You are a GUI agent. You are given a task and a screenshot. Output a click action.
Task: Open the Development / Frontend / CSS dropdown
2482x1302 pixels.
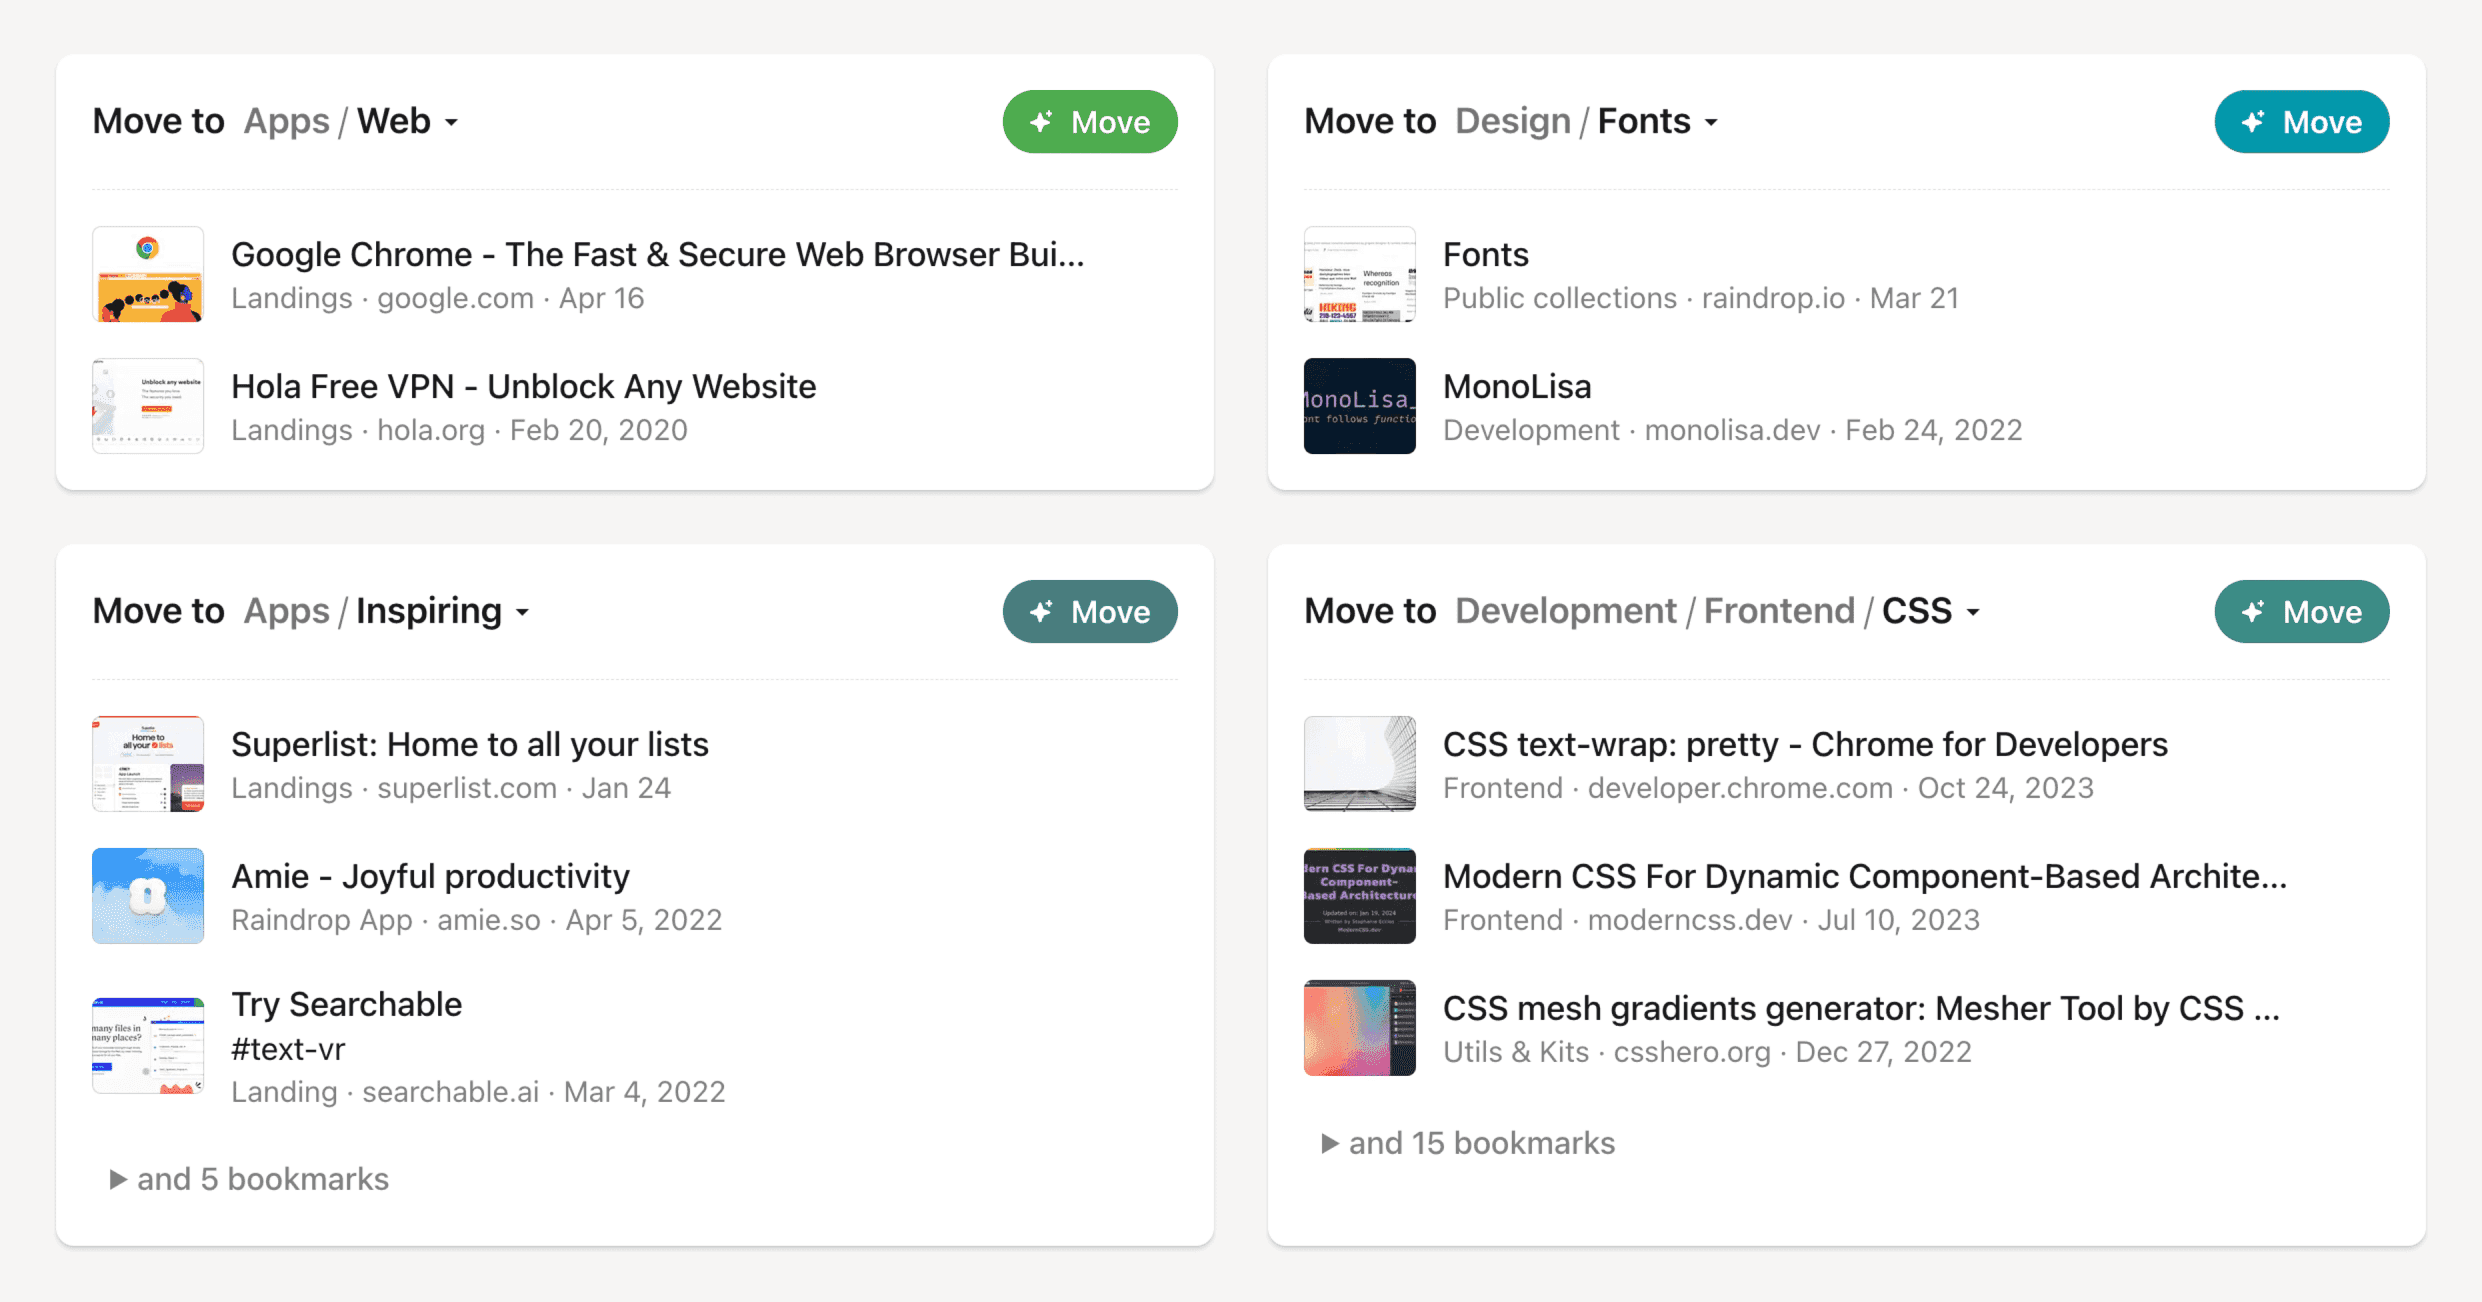tap(1717, 611)
